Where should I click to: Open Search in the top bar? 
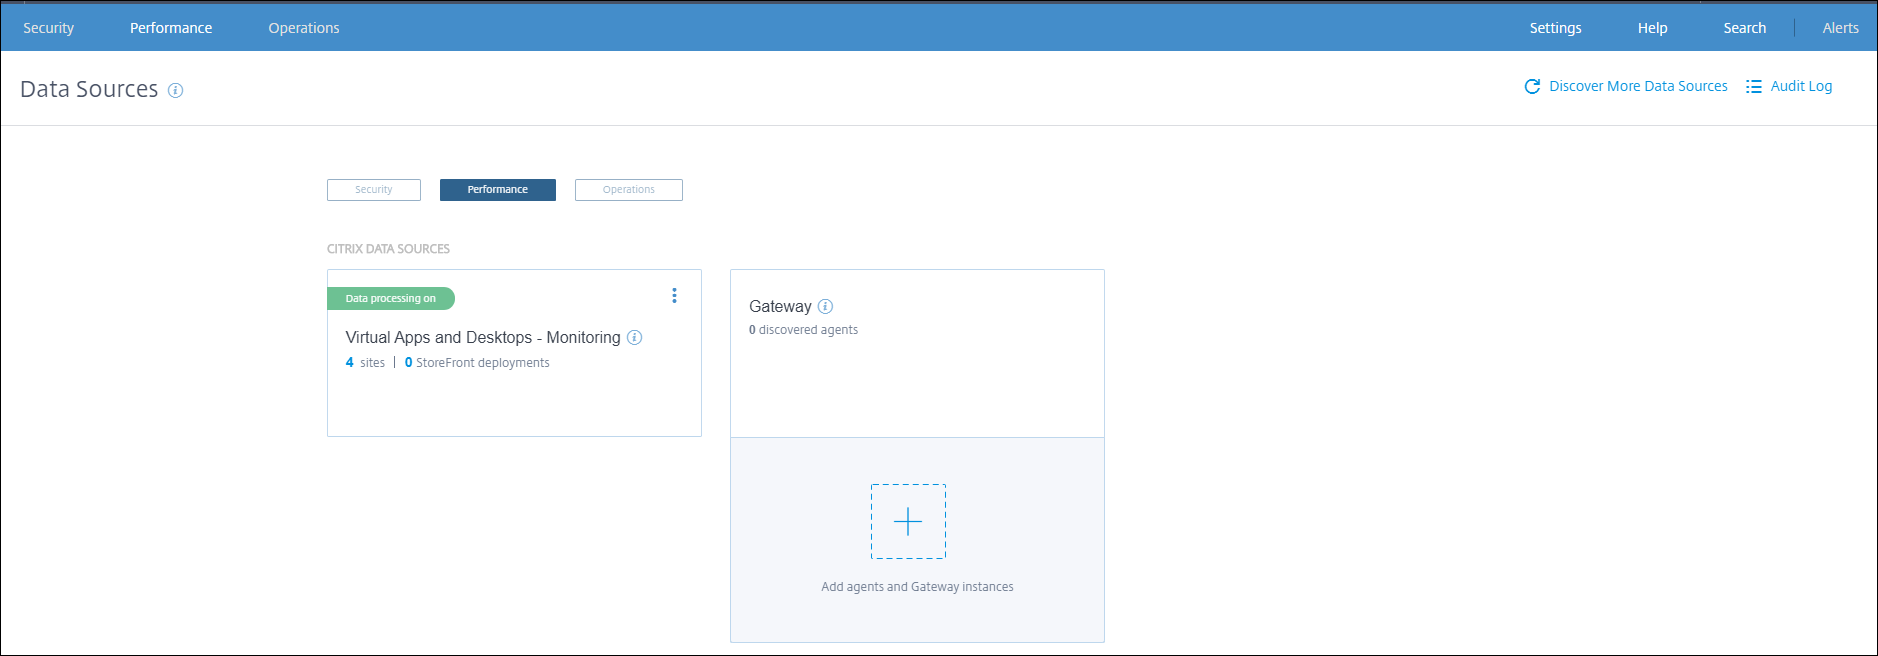point(1744,28)
